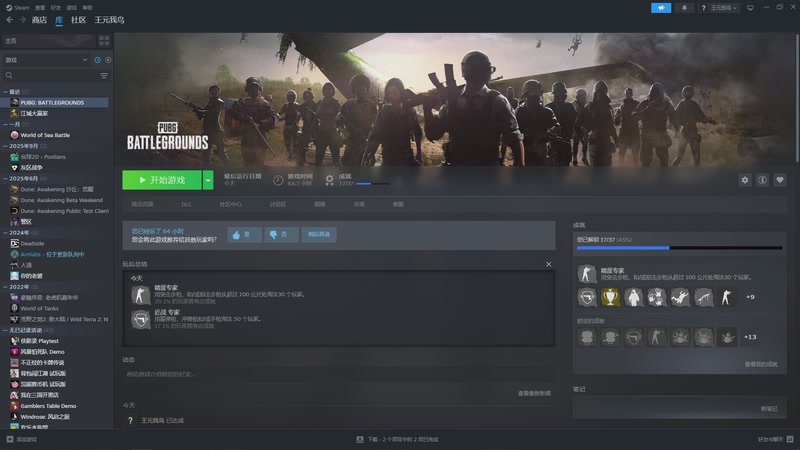
Task: Choose the review later button
Action: [x=319, y=235]
